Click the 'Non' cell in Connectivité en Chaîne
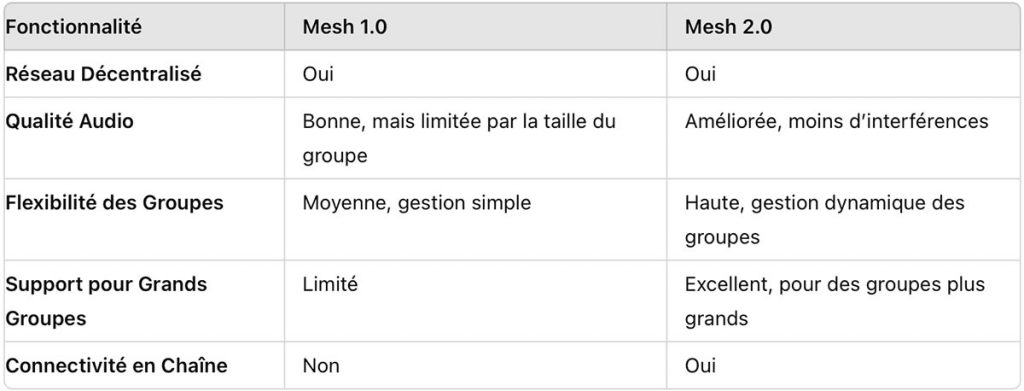Viewport: 1024px width, 391px height. (321, 366)
